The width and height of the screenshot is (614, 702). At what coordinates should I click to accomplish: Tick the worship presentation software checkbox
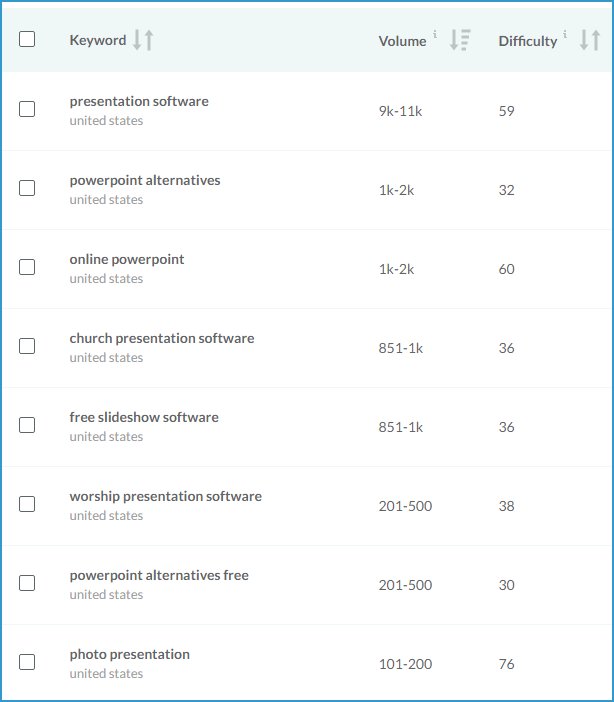tap(27, 504)
